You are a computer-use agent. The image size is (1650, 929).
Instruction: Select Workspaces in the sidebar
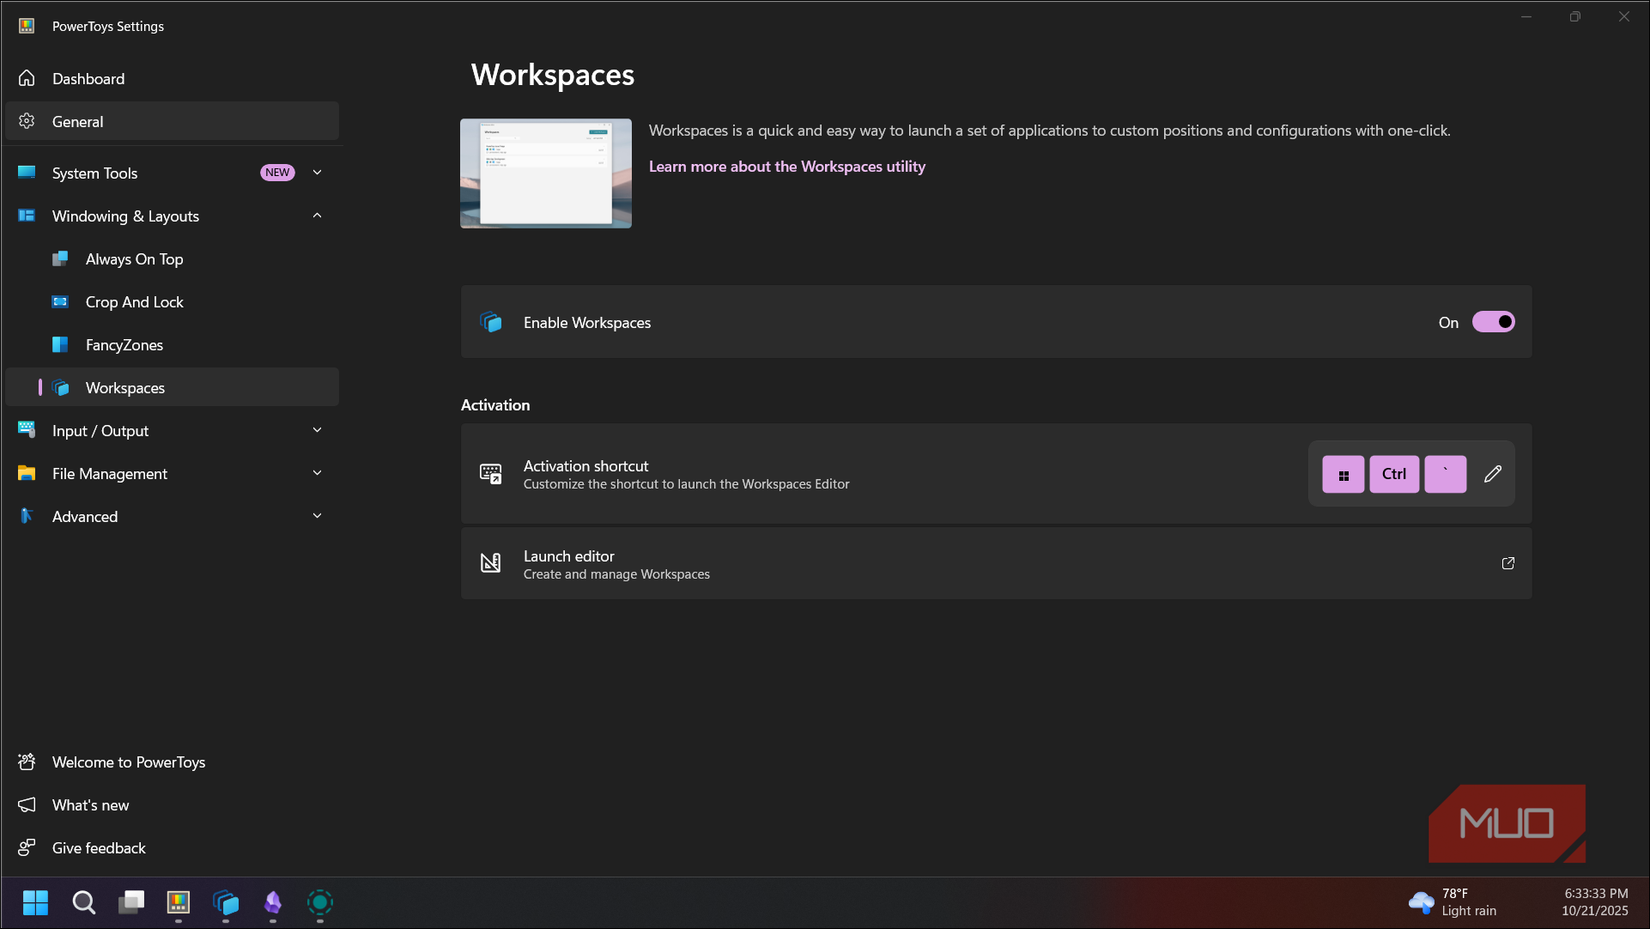126,387
